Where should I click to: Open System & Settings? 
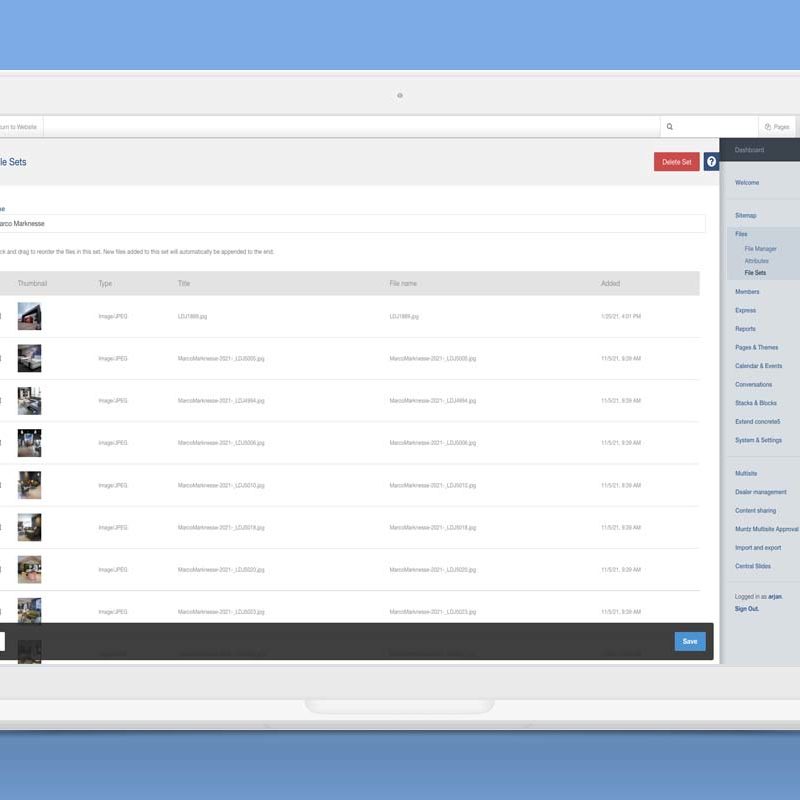pos(758,440)
